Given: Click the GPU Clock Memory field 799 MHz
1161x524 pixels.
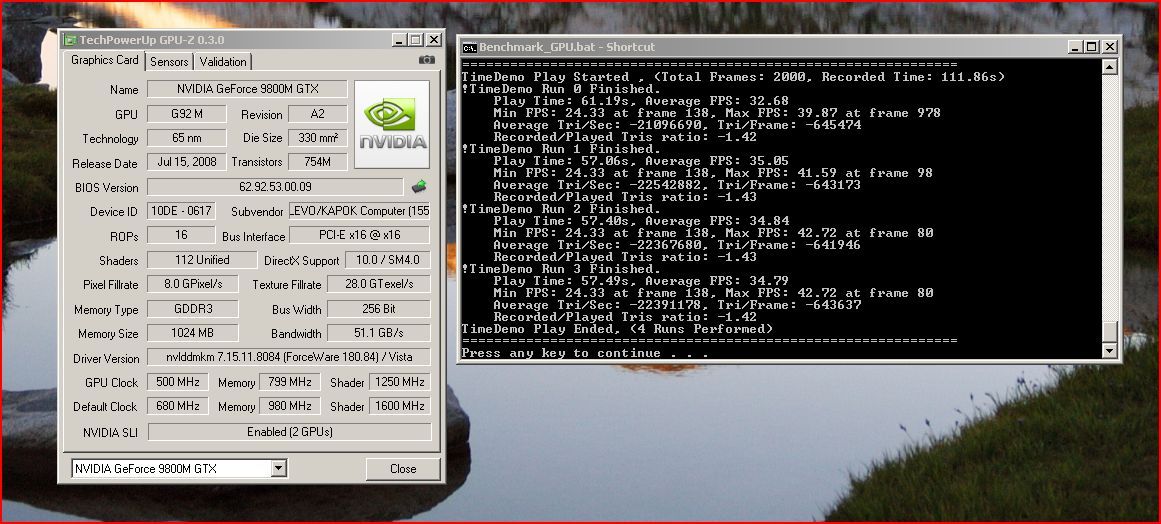Looking at the screenshot, I should [x=290, y=382].
